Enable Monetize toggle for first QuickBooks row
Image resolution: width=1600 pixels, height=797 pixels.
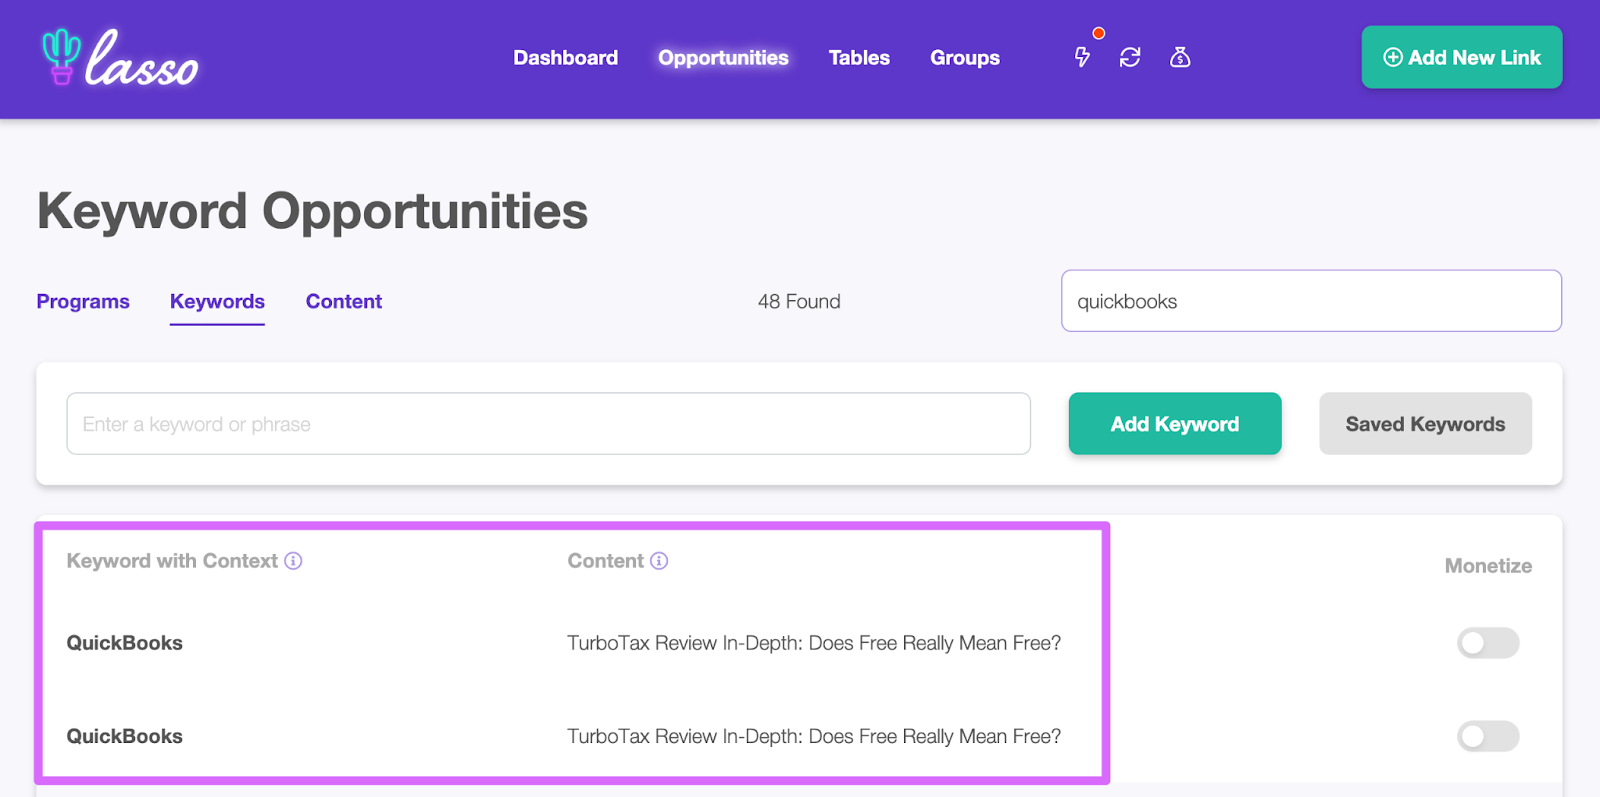click(x=1488, y=643)
